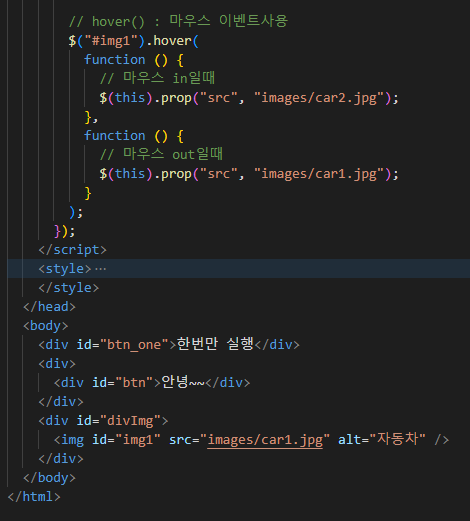Click the alt value '자동차'

398,439
